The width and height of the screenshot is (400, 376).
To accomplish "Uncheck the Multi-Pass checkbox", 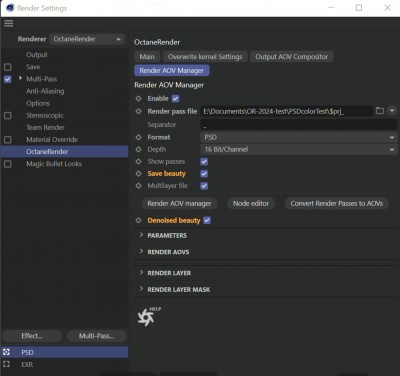I will pos(8,79).
